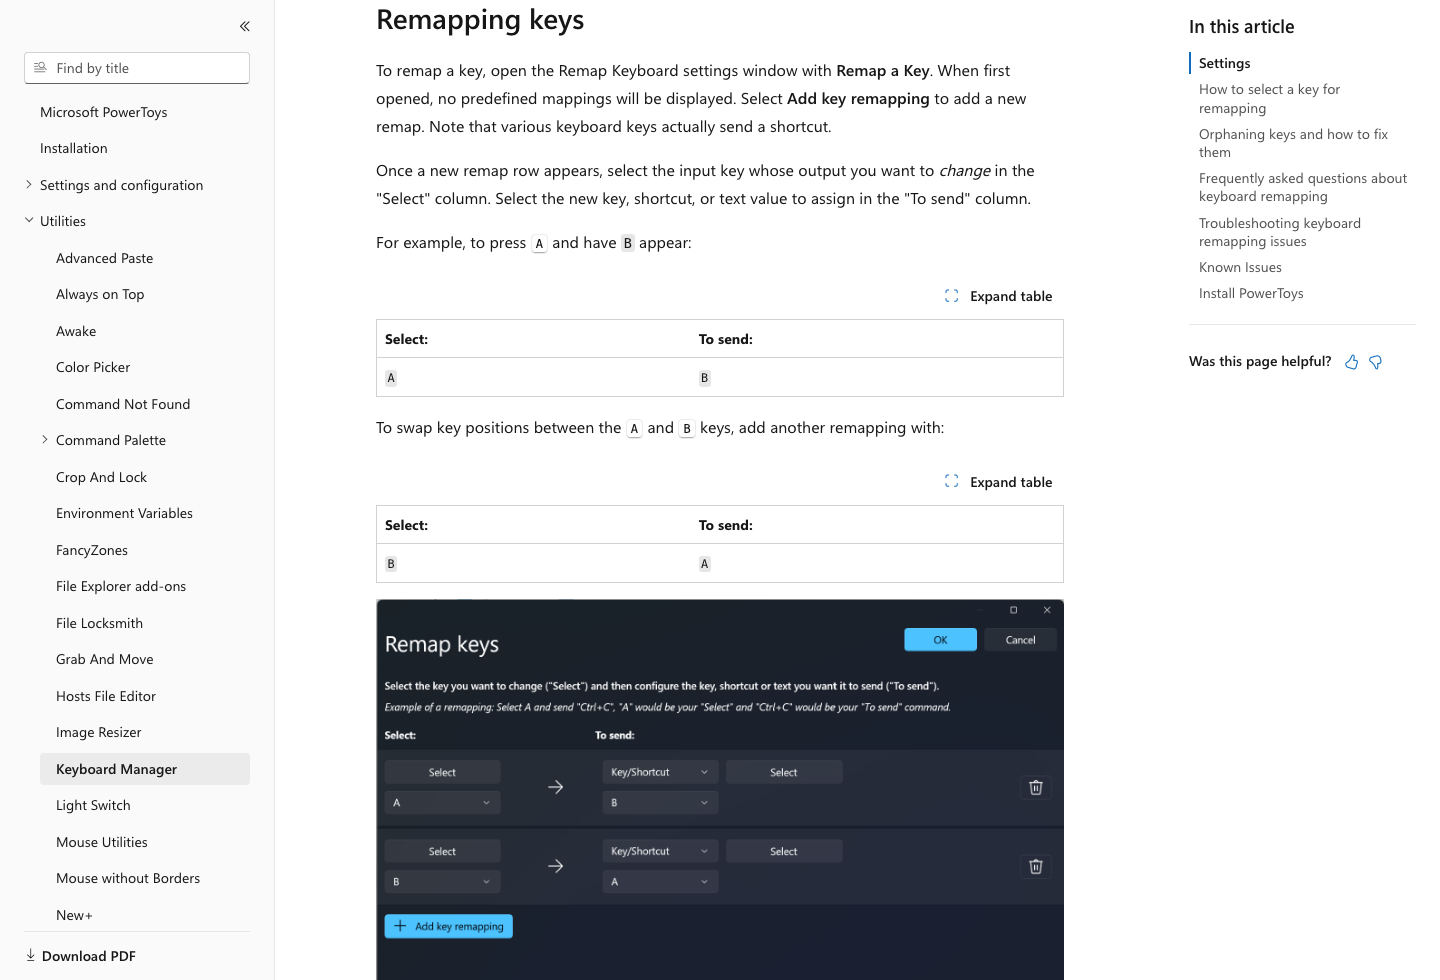Open the FancyZones article
The width and height of the screenshot is (1440, 980).
[92, 550]
